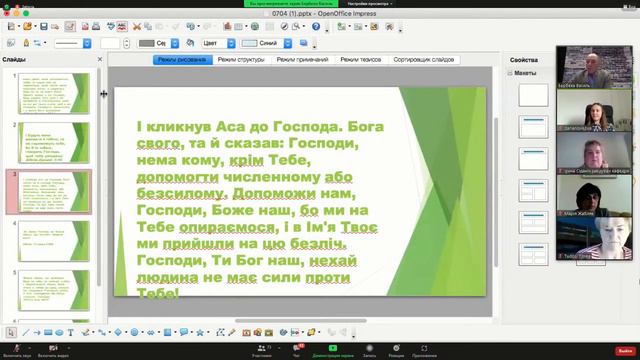Click the Save floppy-disk icon
The height and width of the screenshot is (360, 640).
tap(44, 27)
